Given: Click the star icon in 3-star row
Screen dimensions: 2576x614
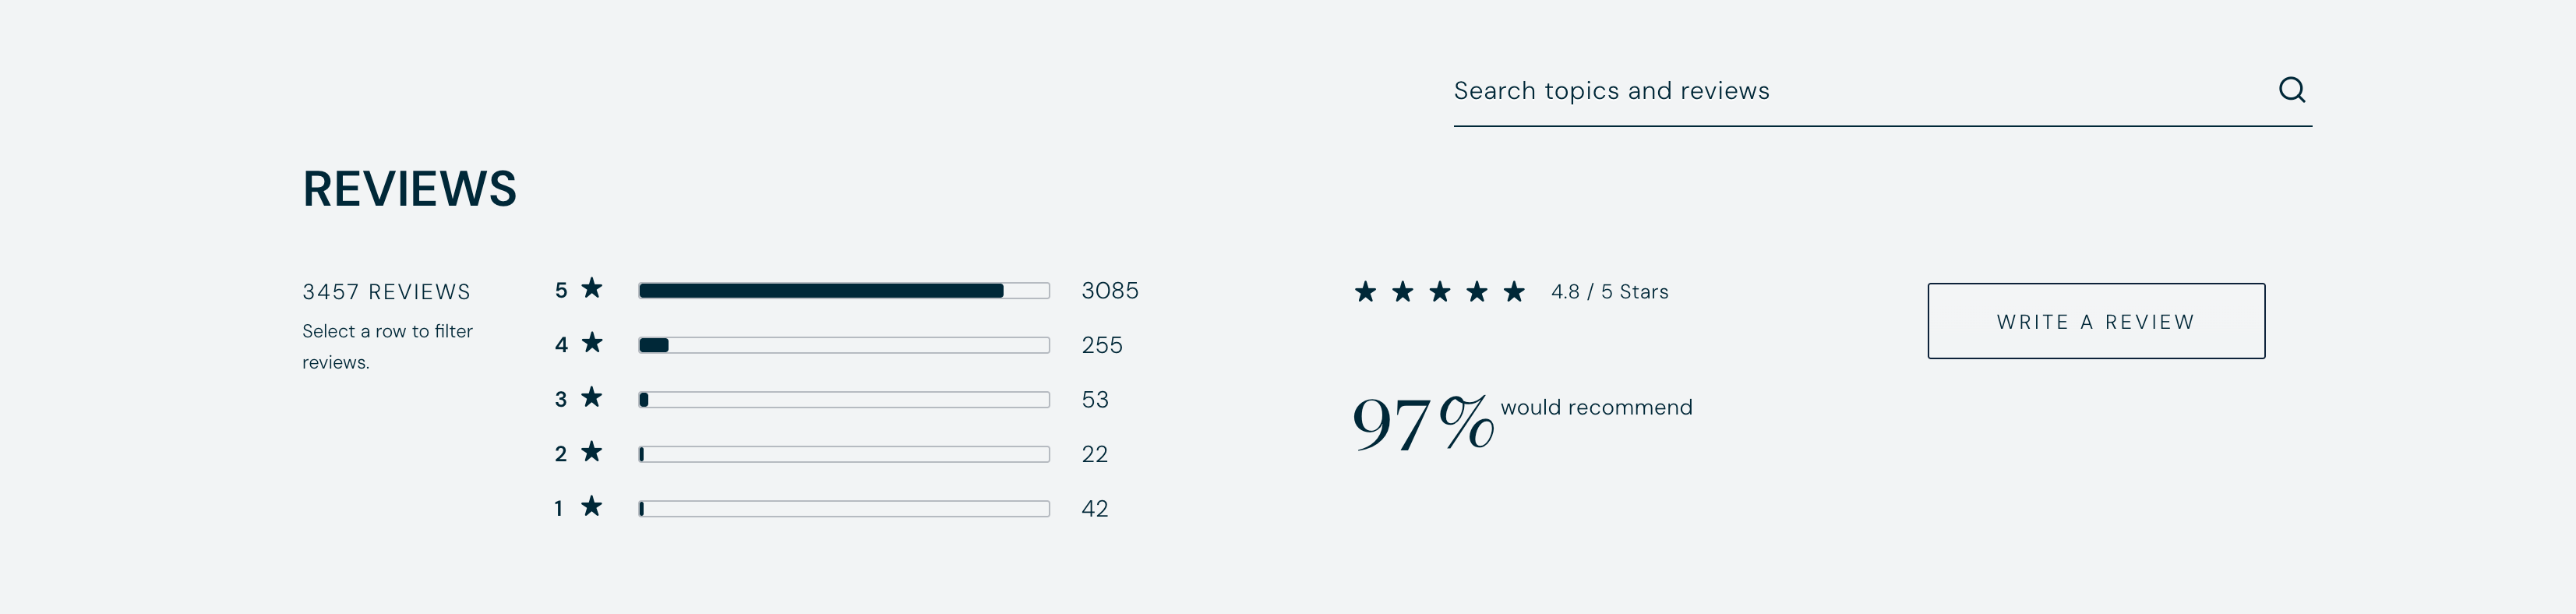Looking at the screenshot, I should point(592,398).
